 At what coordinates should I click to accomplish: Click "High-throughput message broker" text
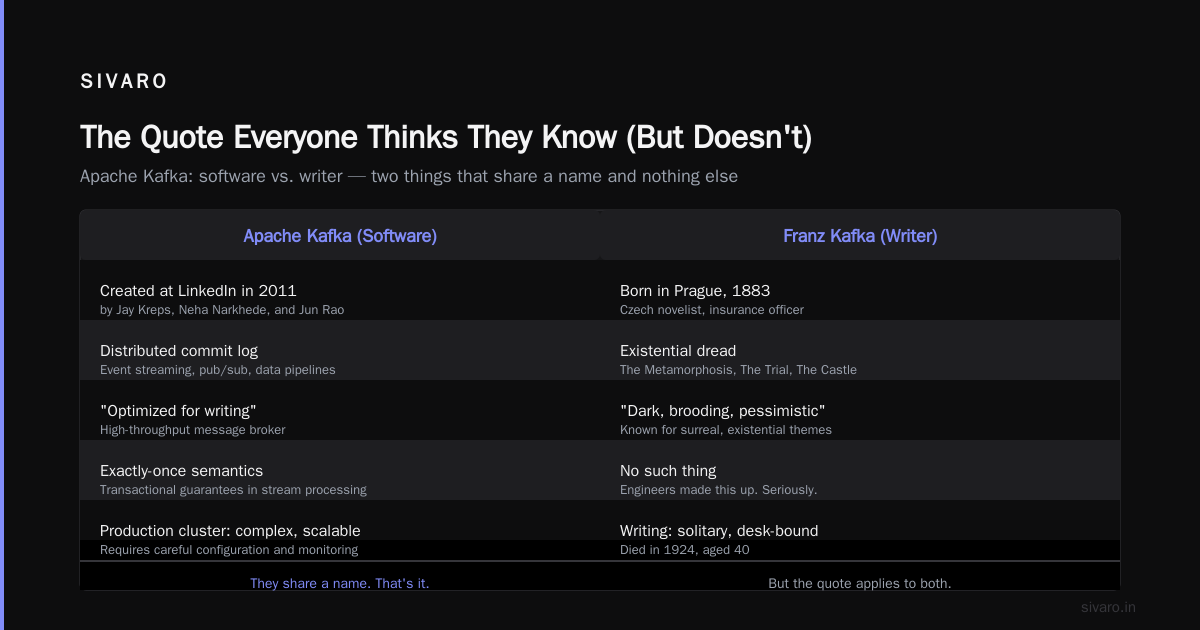[193, 430]
